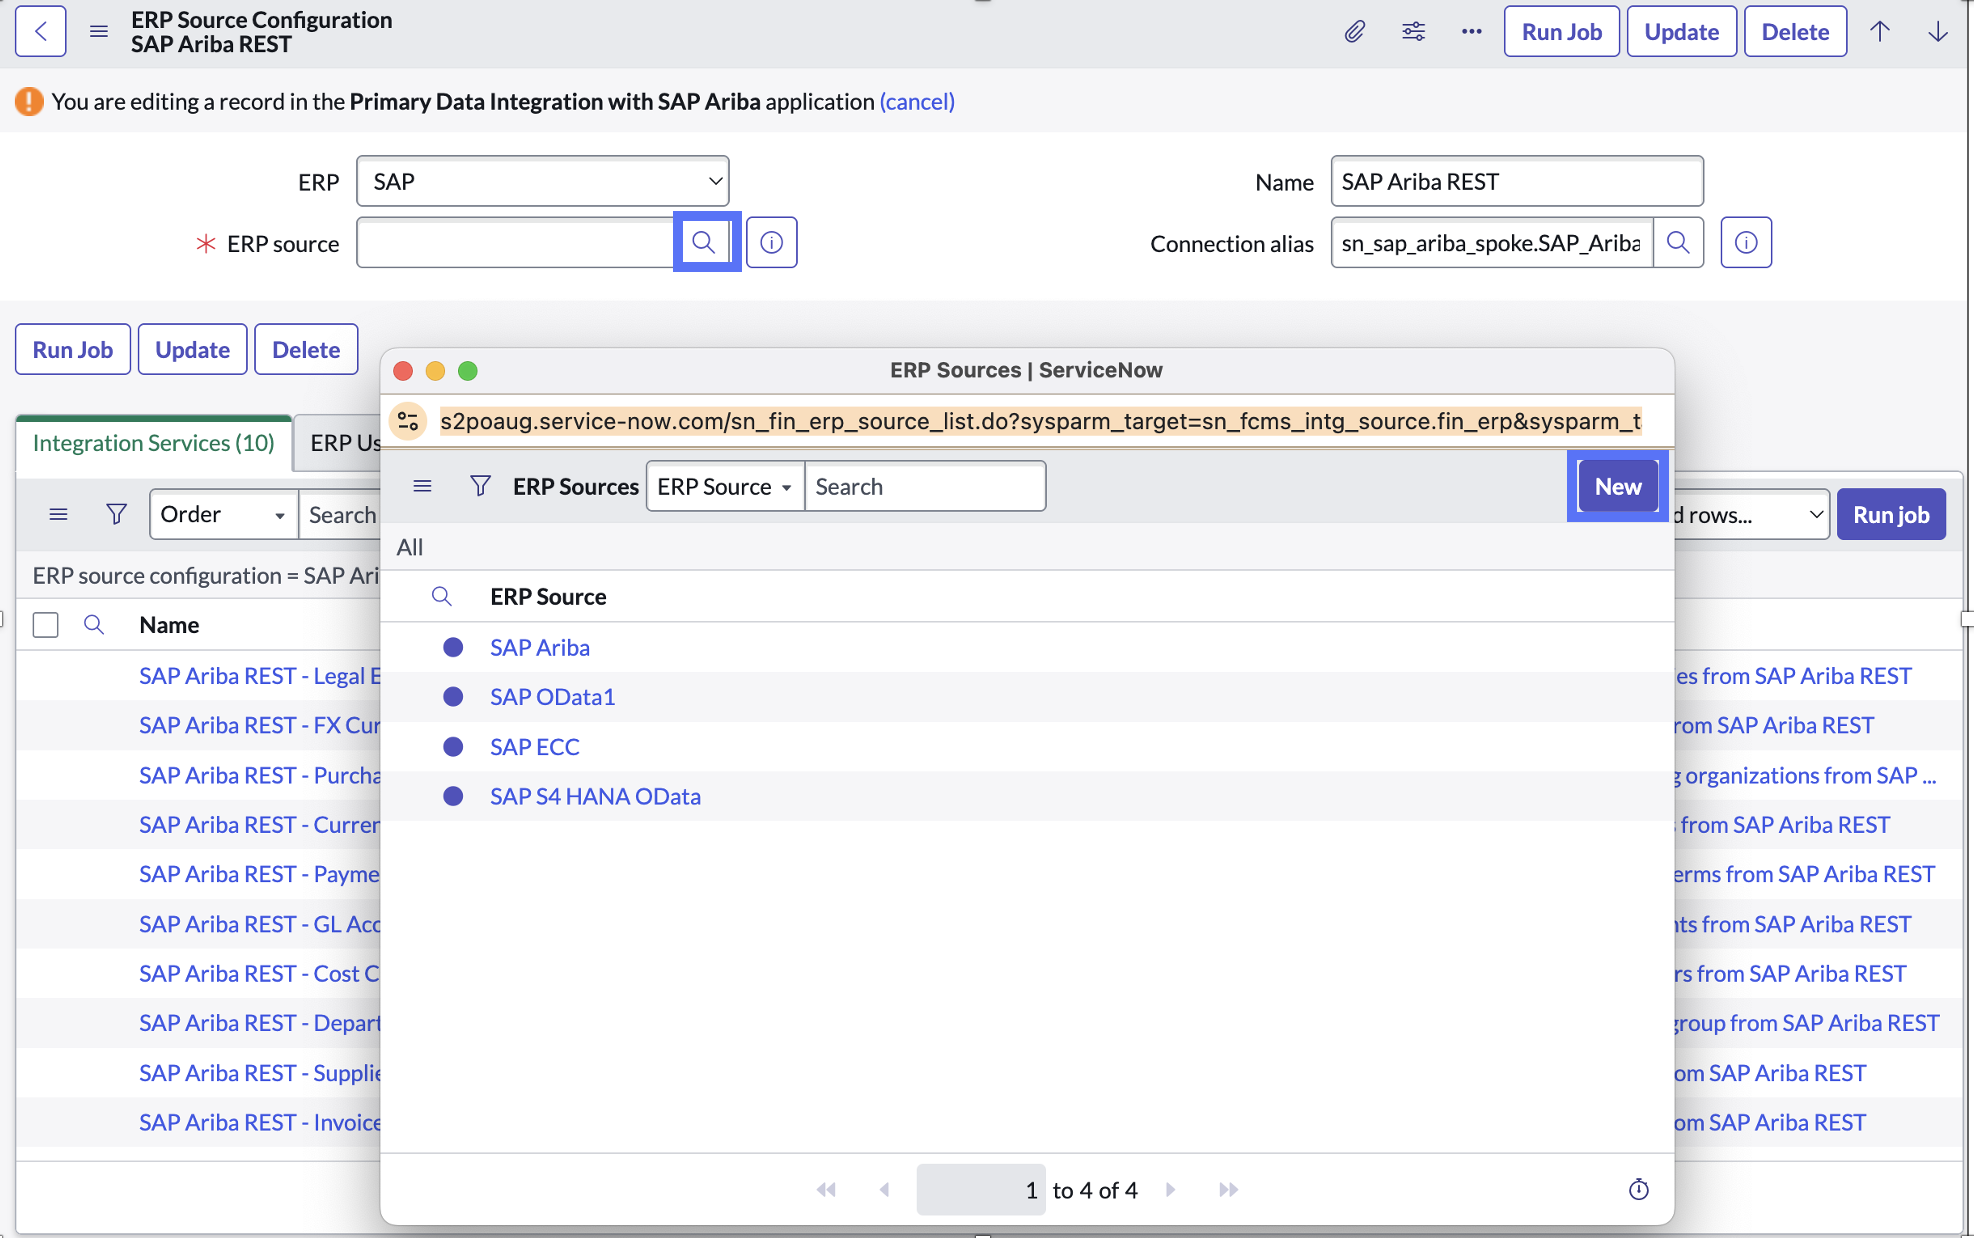Sort by Name column header in Integration Services
The image size is (1974, 1238).
click(x=169, y=625)
